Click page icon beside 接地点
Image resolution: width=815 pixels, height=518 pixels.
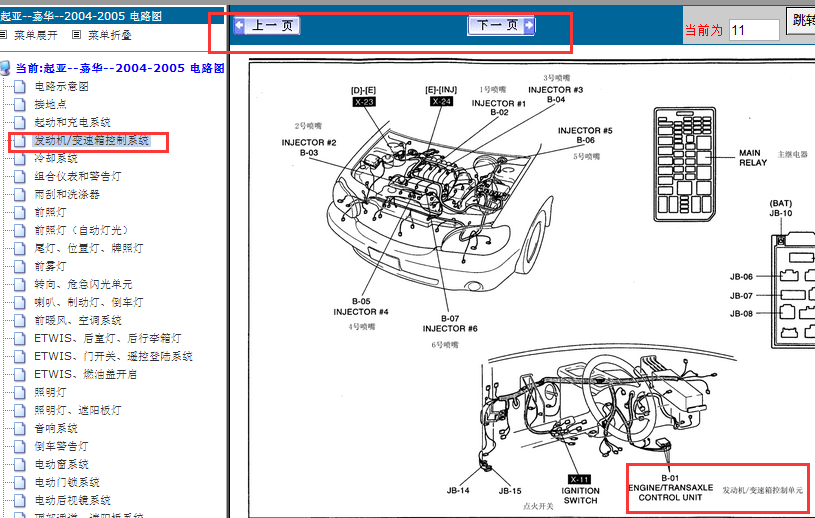[x=20, y=104]
